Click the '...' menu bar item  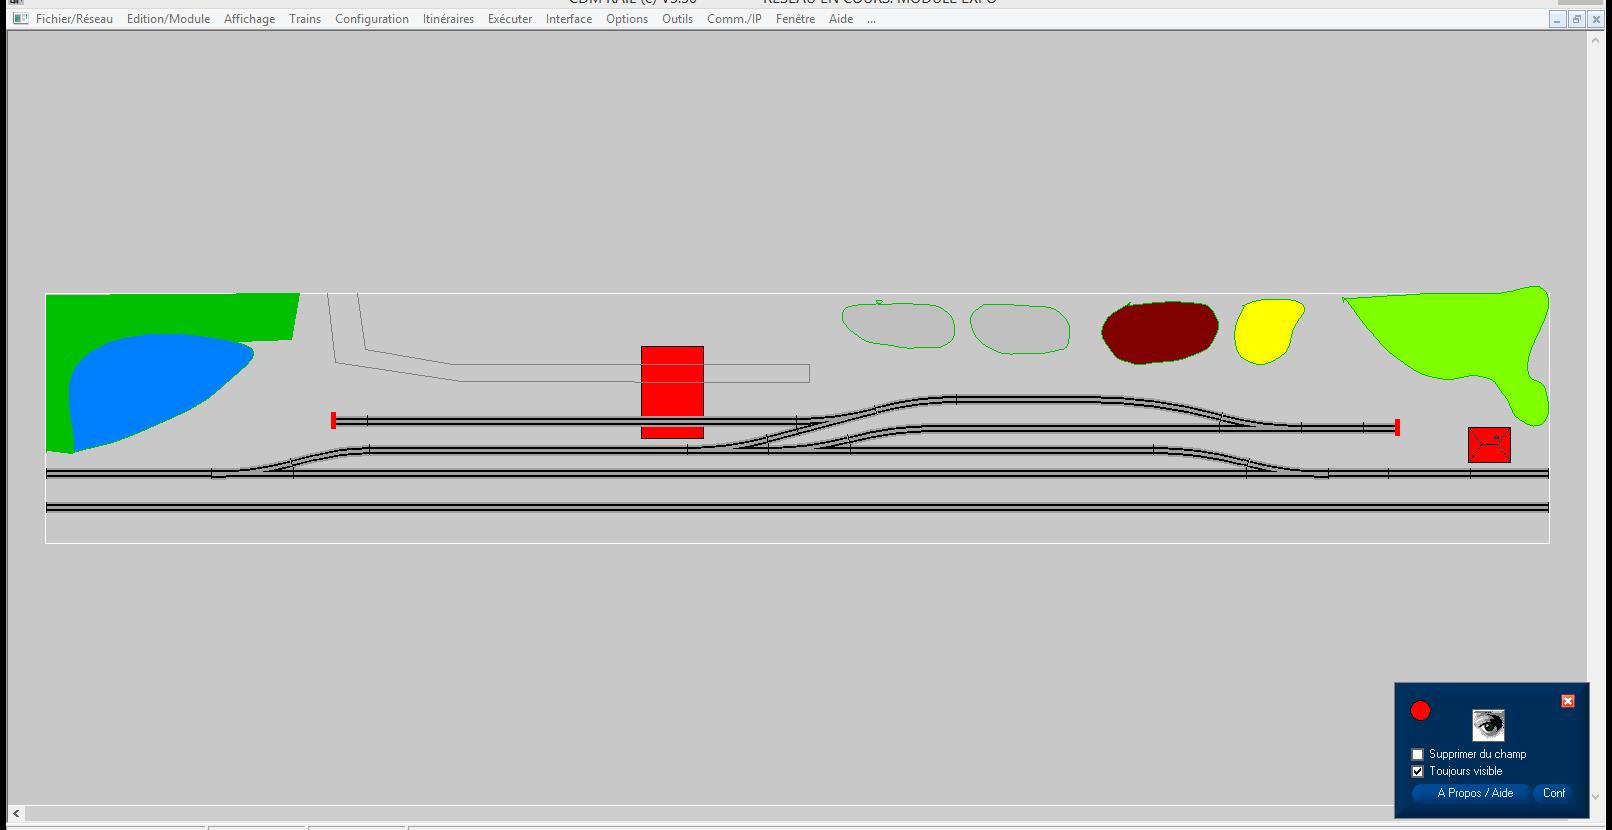click(x=872, y=19)
